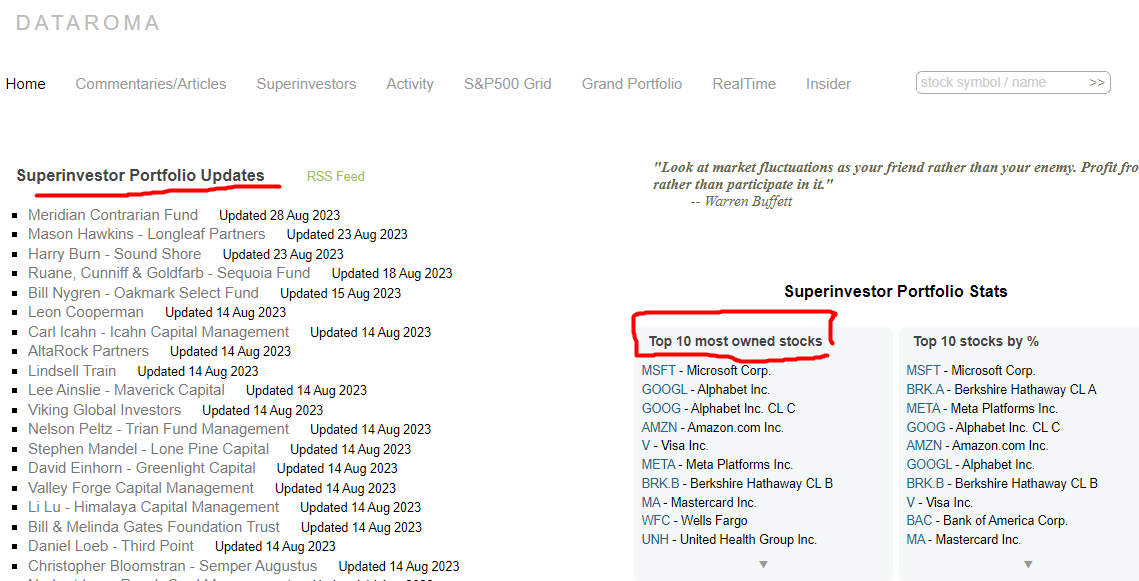Open the RSS Feed link

pyautogui.click(x=336, y=176)
